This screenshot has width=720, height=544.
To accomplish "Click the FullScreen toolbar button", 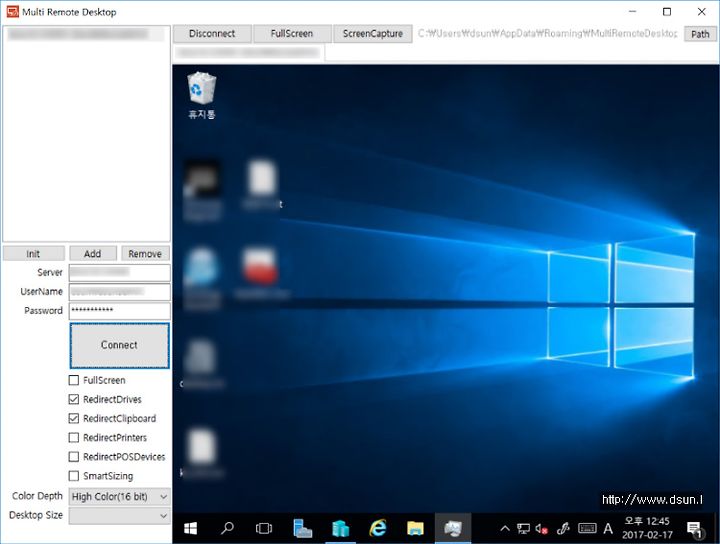I will point(292,34).
